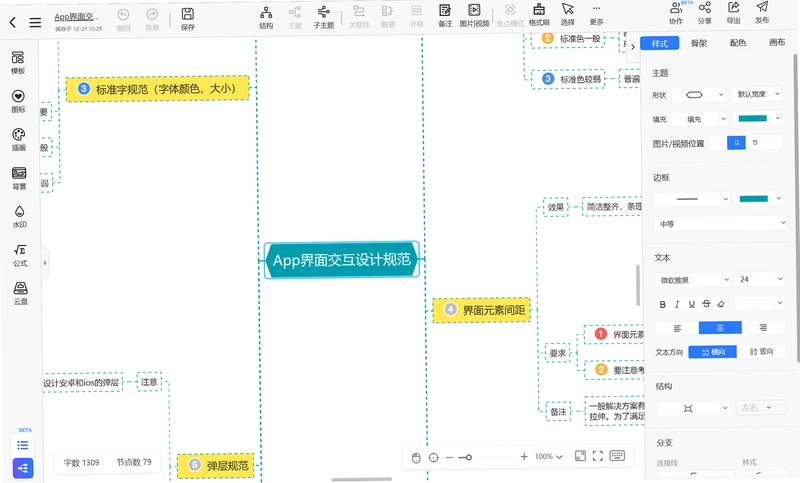Select the 标准字规范 topic node
Image resolution: width=800 pixels, height=483 pixels.
(x=158, y=89)
